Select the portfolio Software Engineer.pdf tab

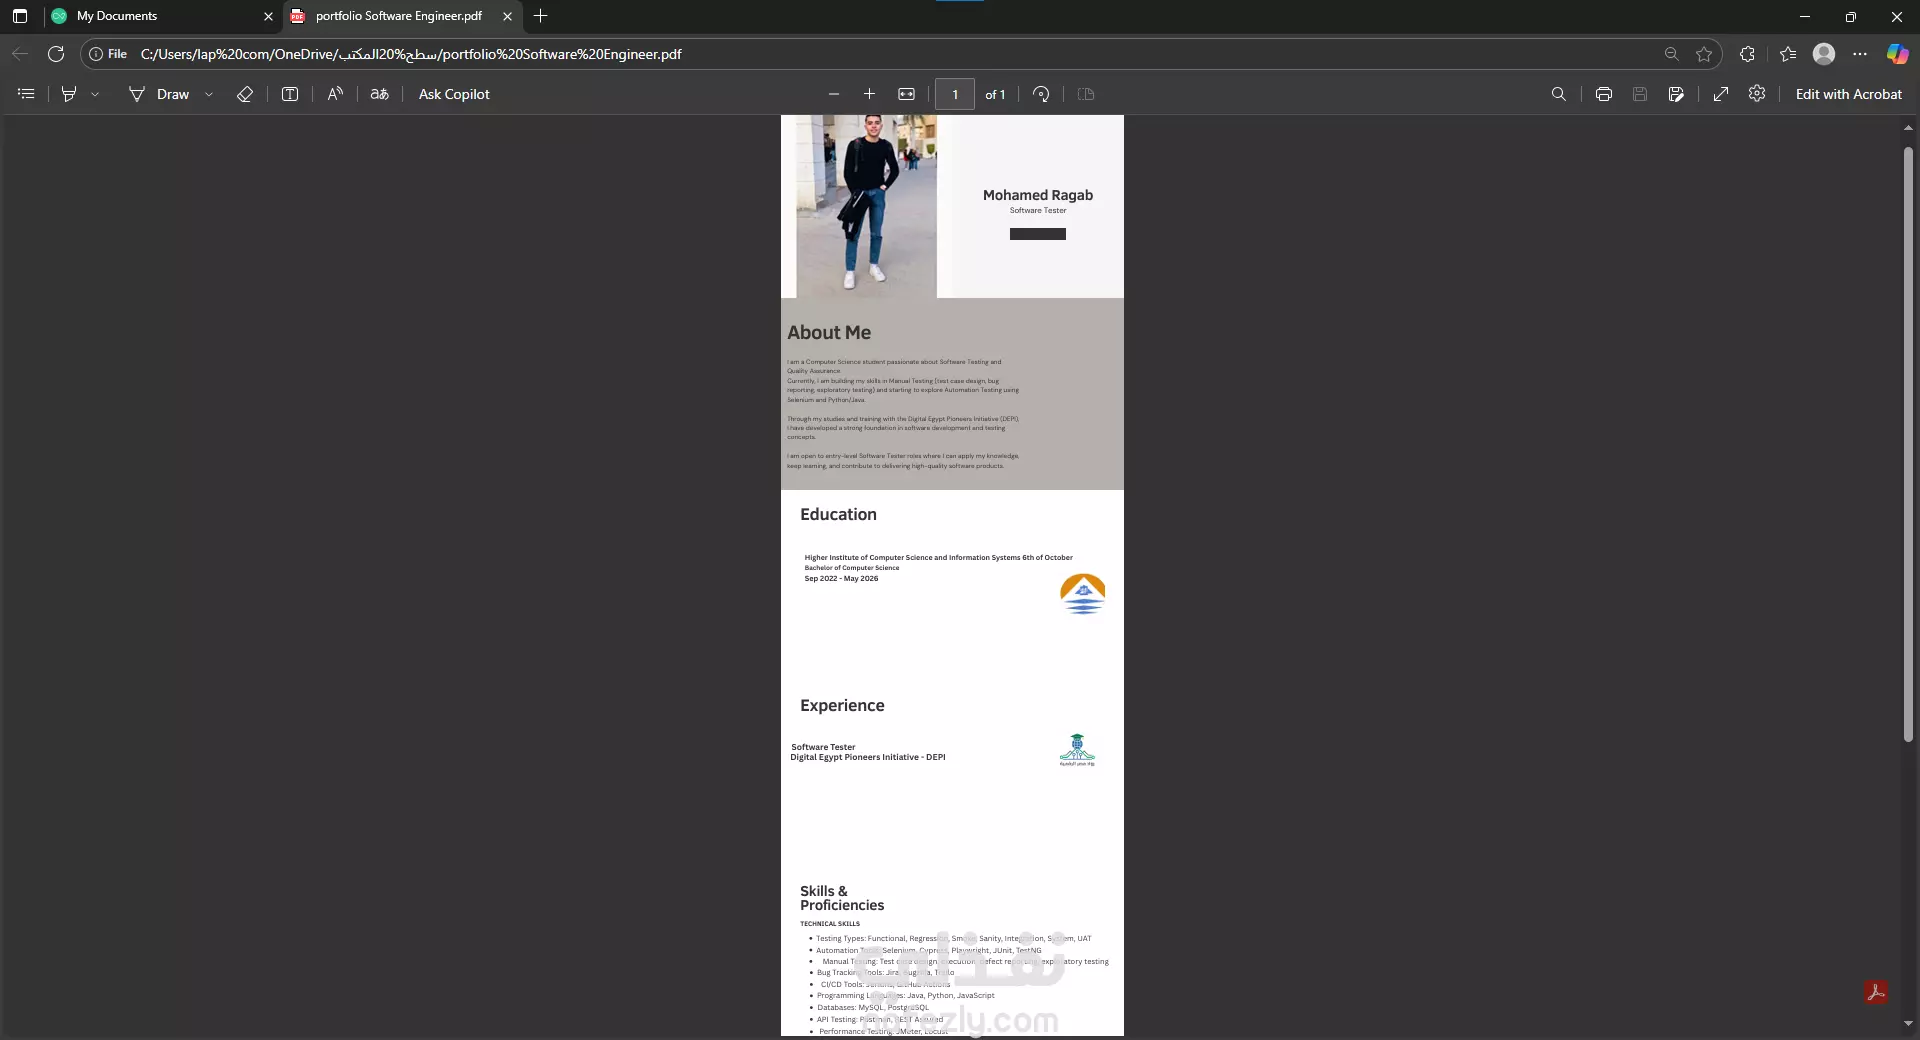(x=402, y=16)
